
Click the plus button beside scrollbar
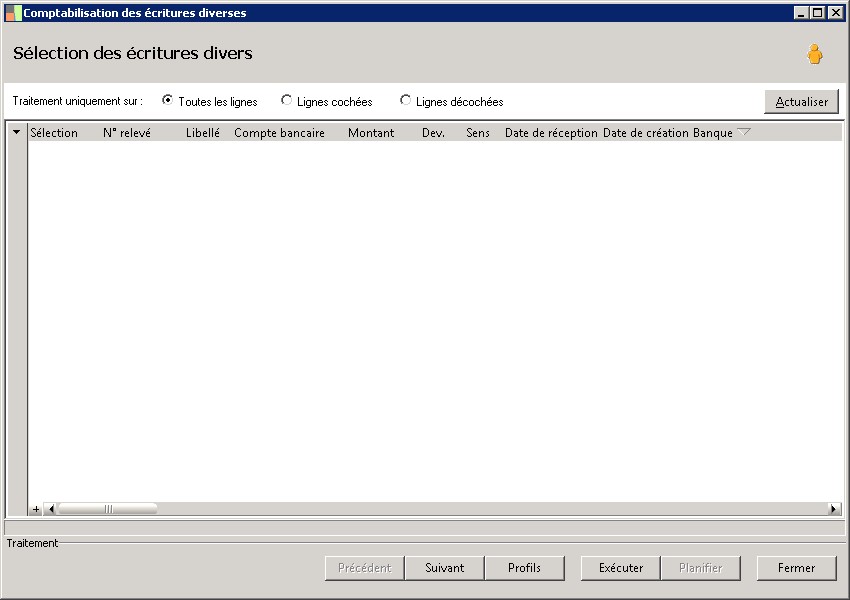36,509
